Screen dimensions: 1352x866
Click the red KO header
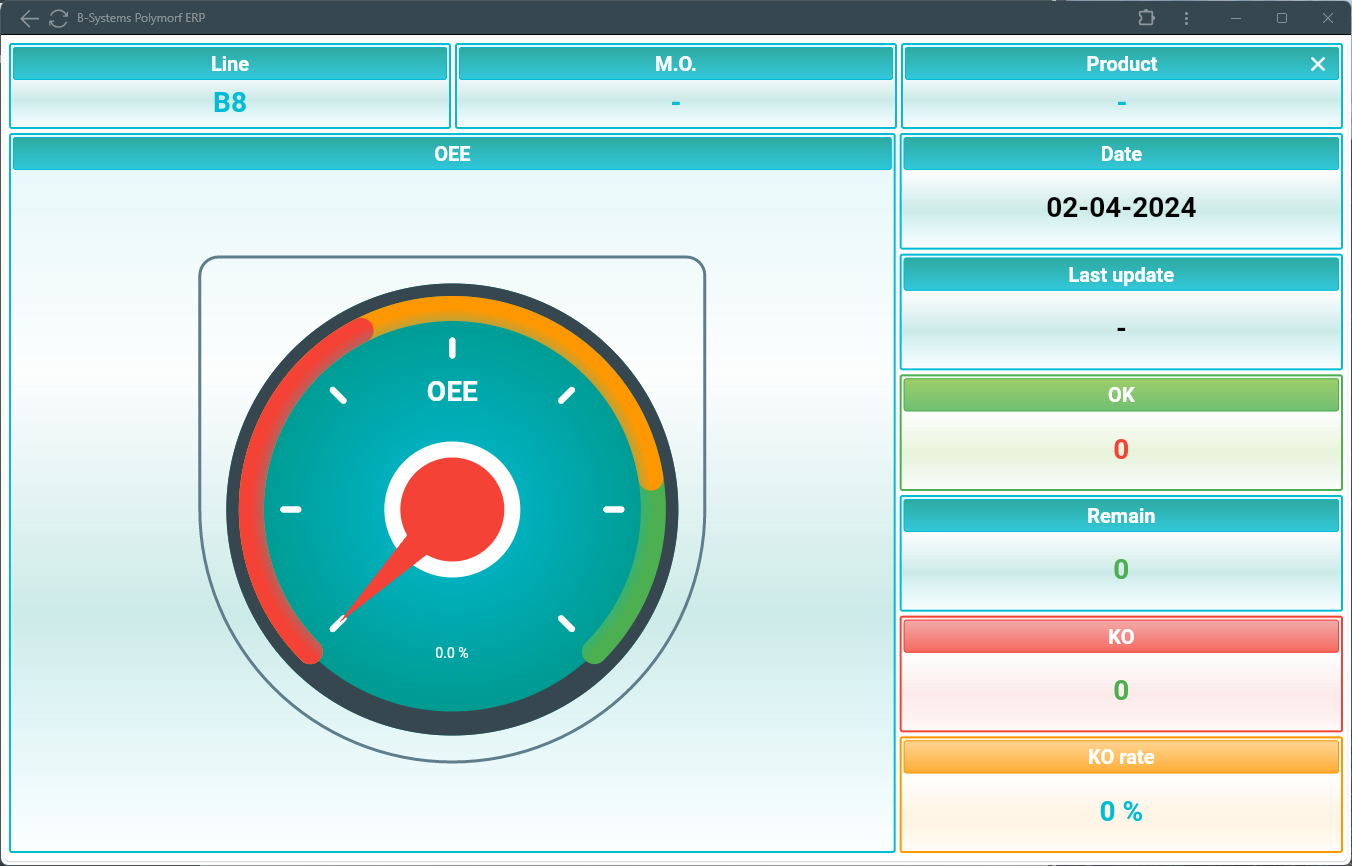(x=1121, y=637)
